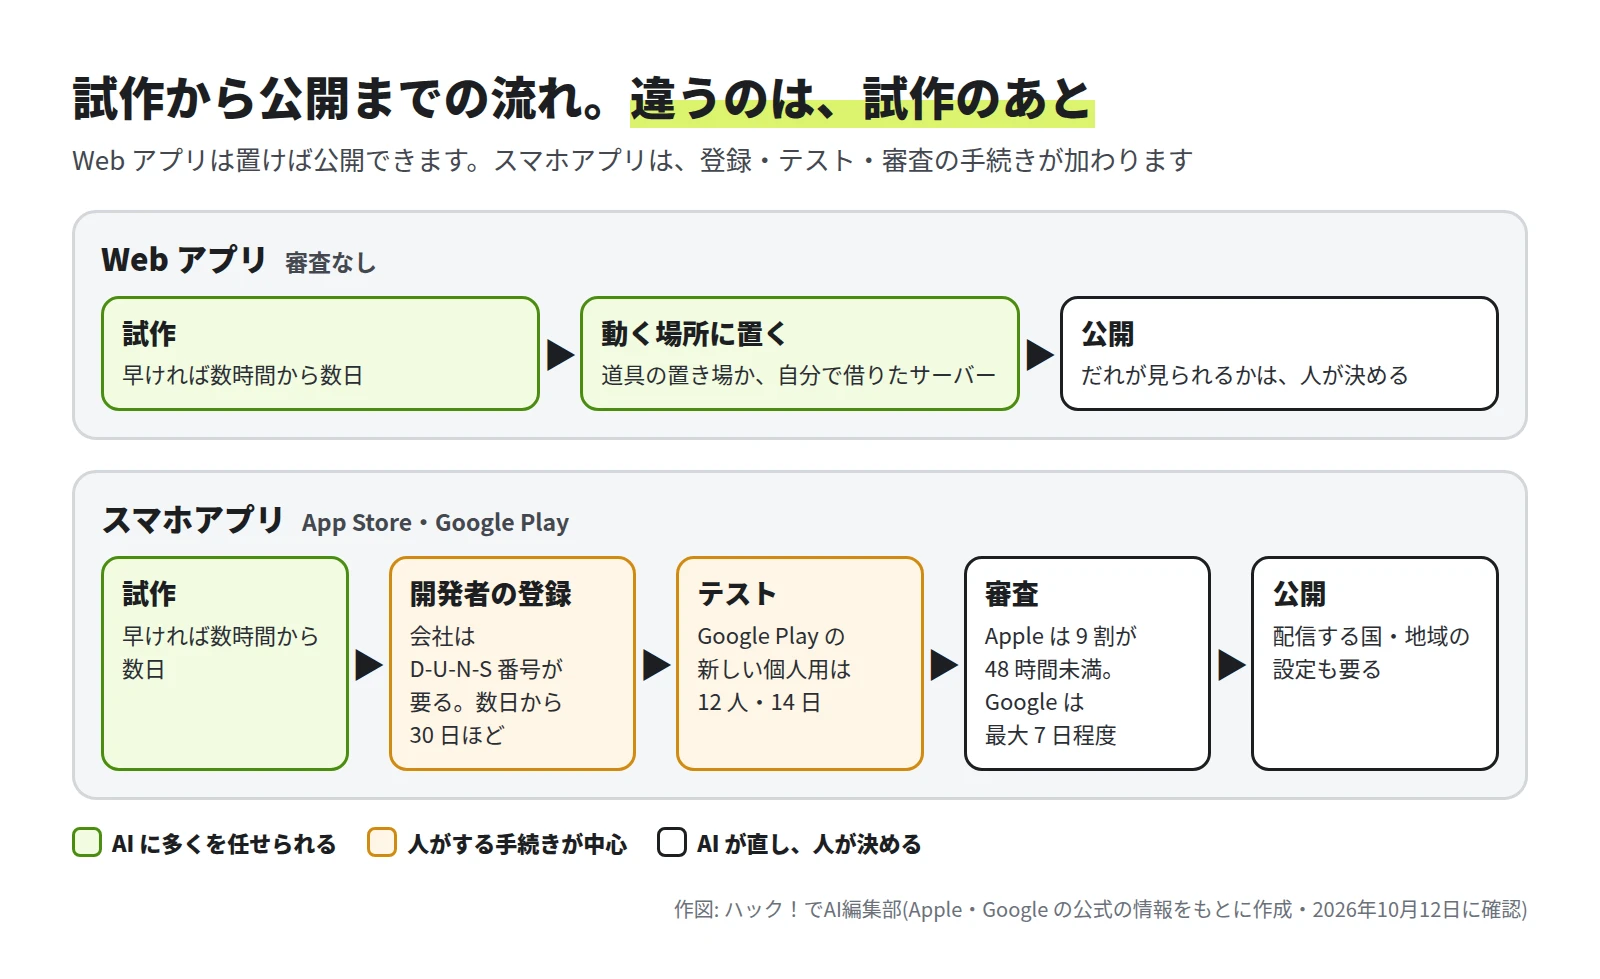This screenshot has height=979, width=1600.
Task: Click '早ければ数時間から数日' in the Web アプリ row
Action: pyautogui.click(x=242, y=375)
